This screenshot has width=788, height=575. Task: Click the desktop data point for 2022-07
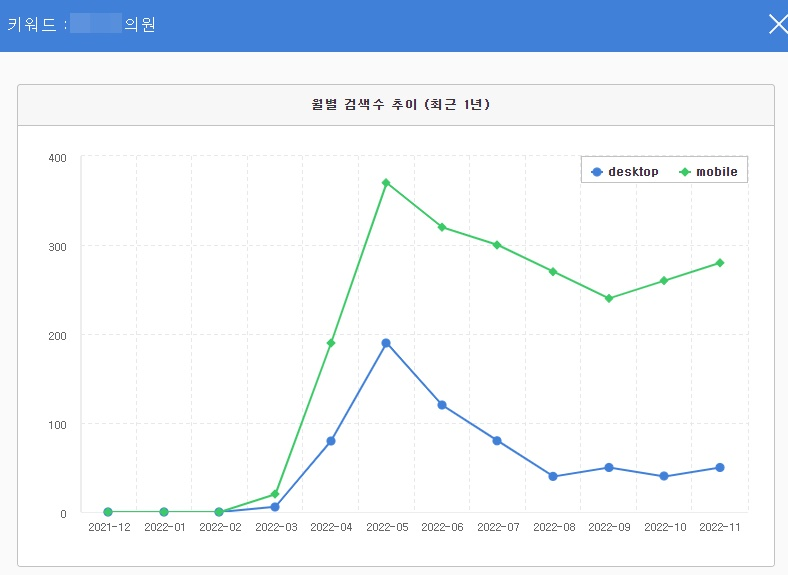tap(497, 441)
